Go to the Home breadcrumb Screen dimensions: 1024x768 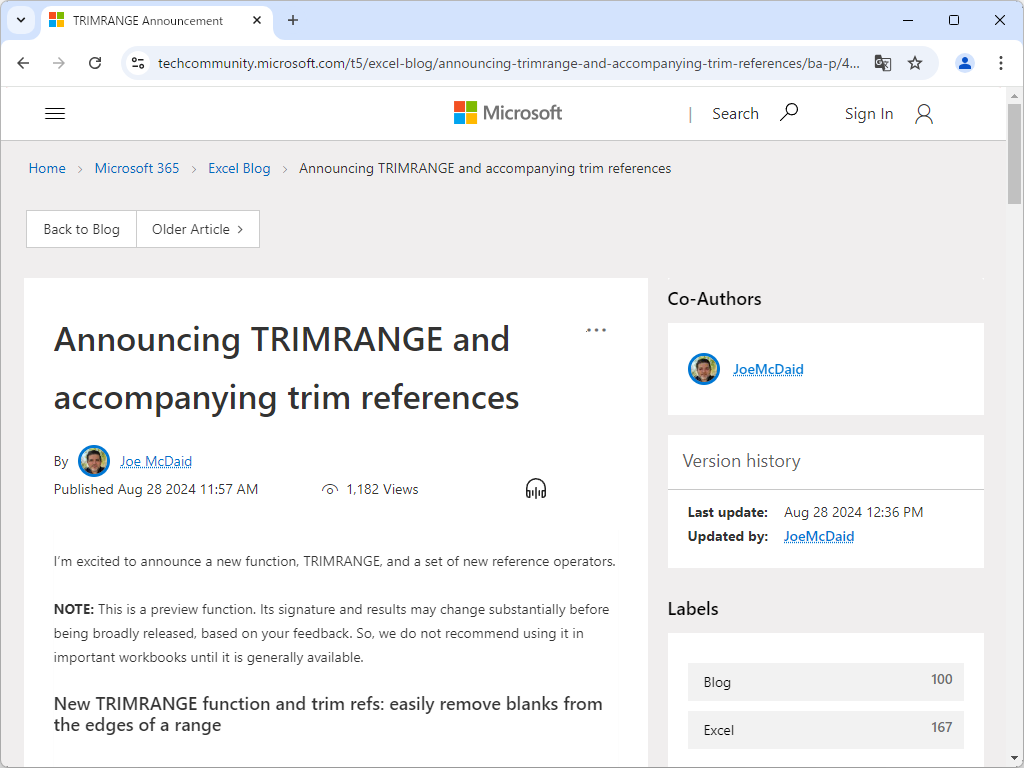[x=47, y=168]
